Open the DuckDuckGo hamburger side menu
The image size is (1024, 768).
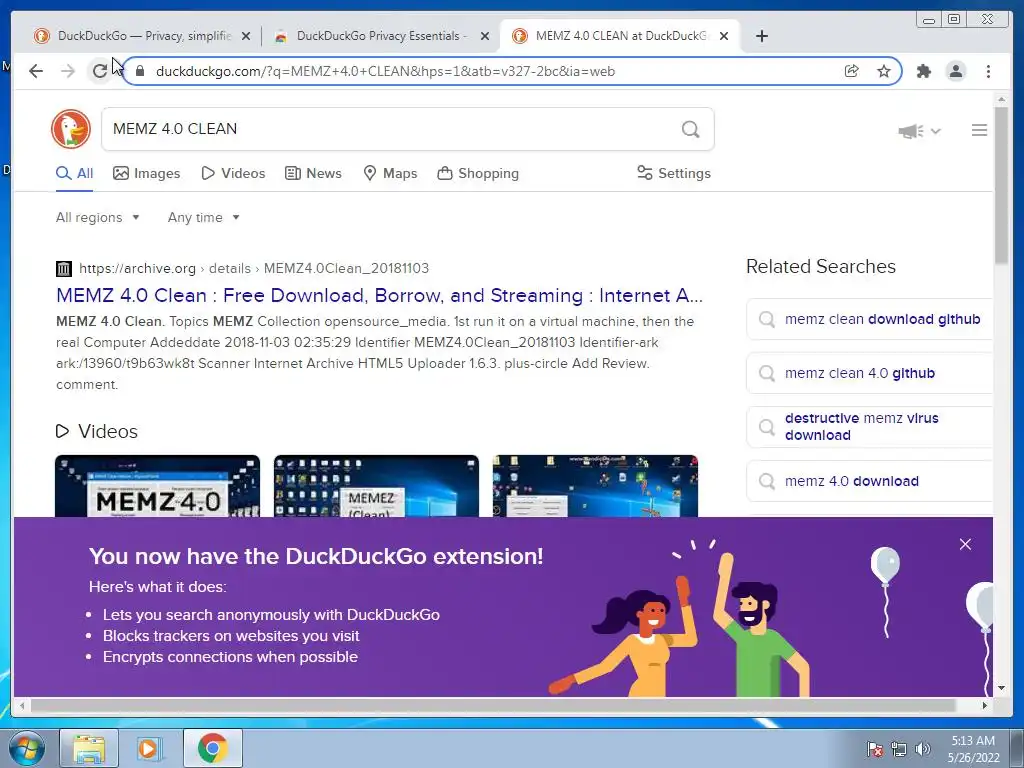(x=979, y=131)
